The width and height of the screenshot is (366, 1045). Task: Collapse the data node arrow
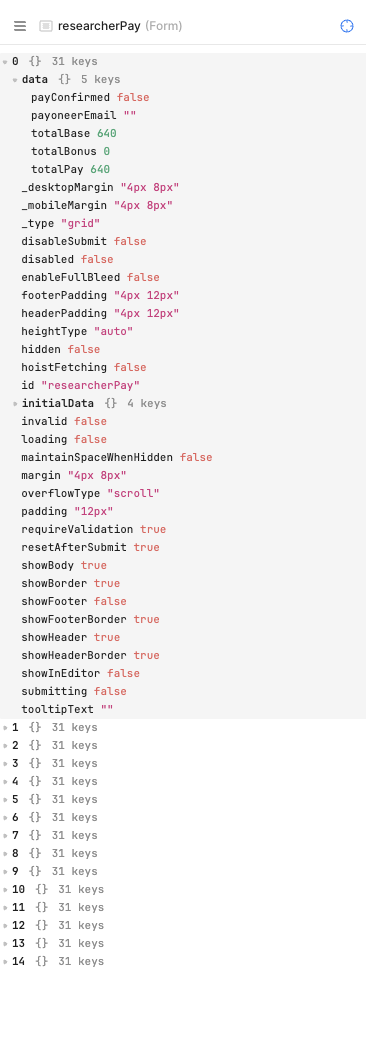click(x=15, y=80)
